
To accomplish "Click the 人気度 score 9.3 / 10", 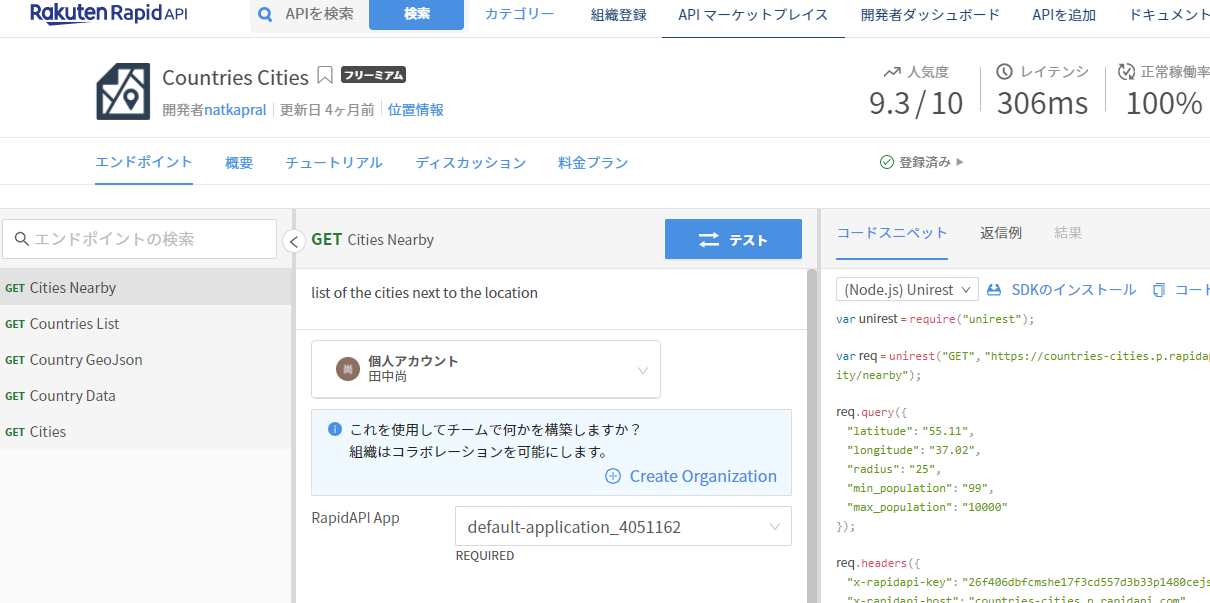I will coord(916,103).
